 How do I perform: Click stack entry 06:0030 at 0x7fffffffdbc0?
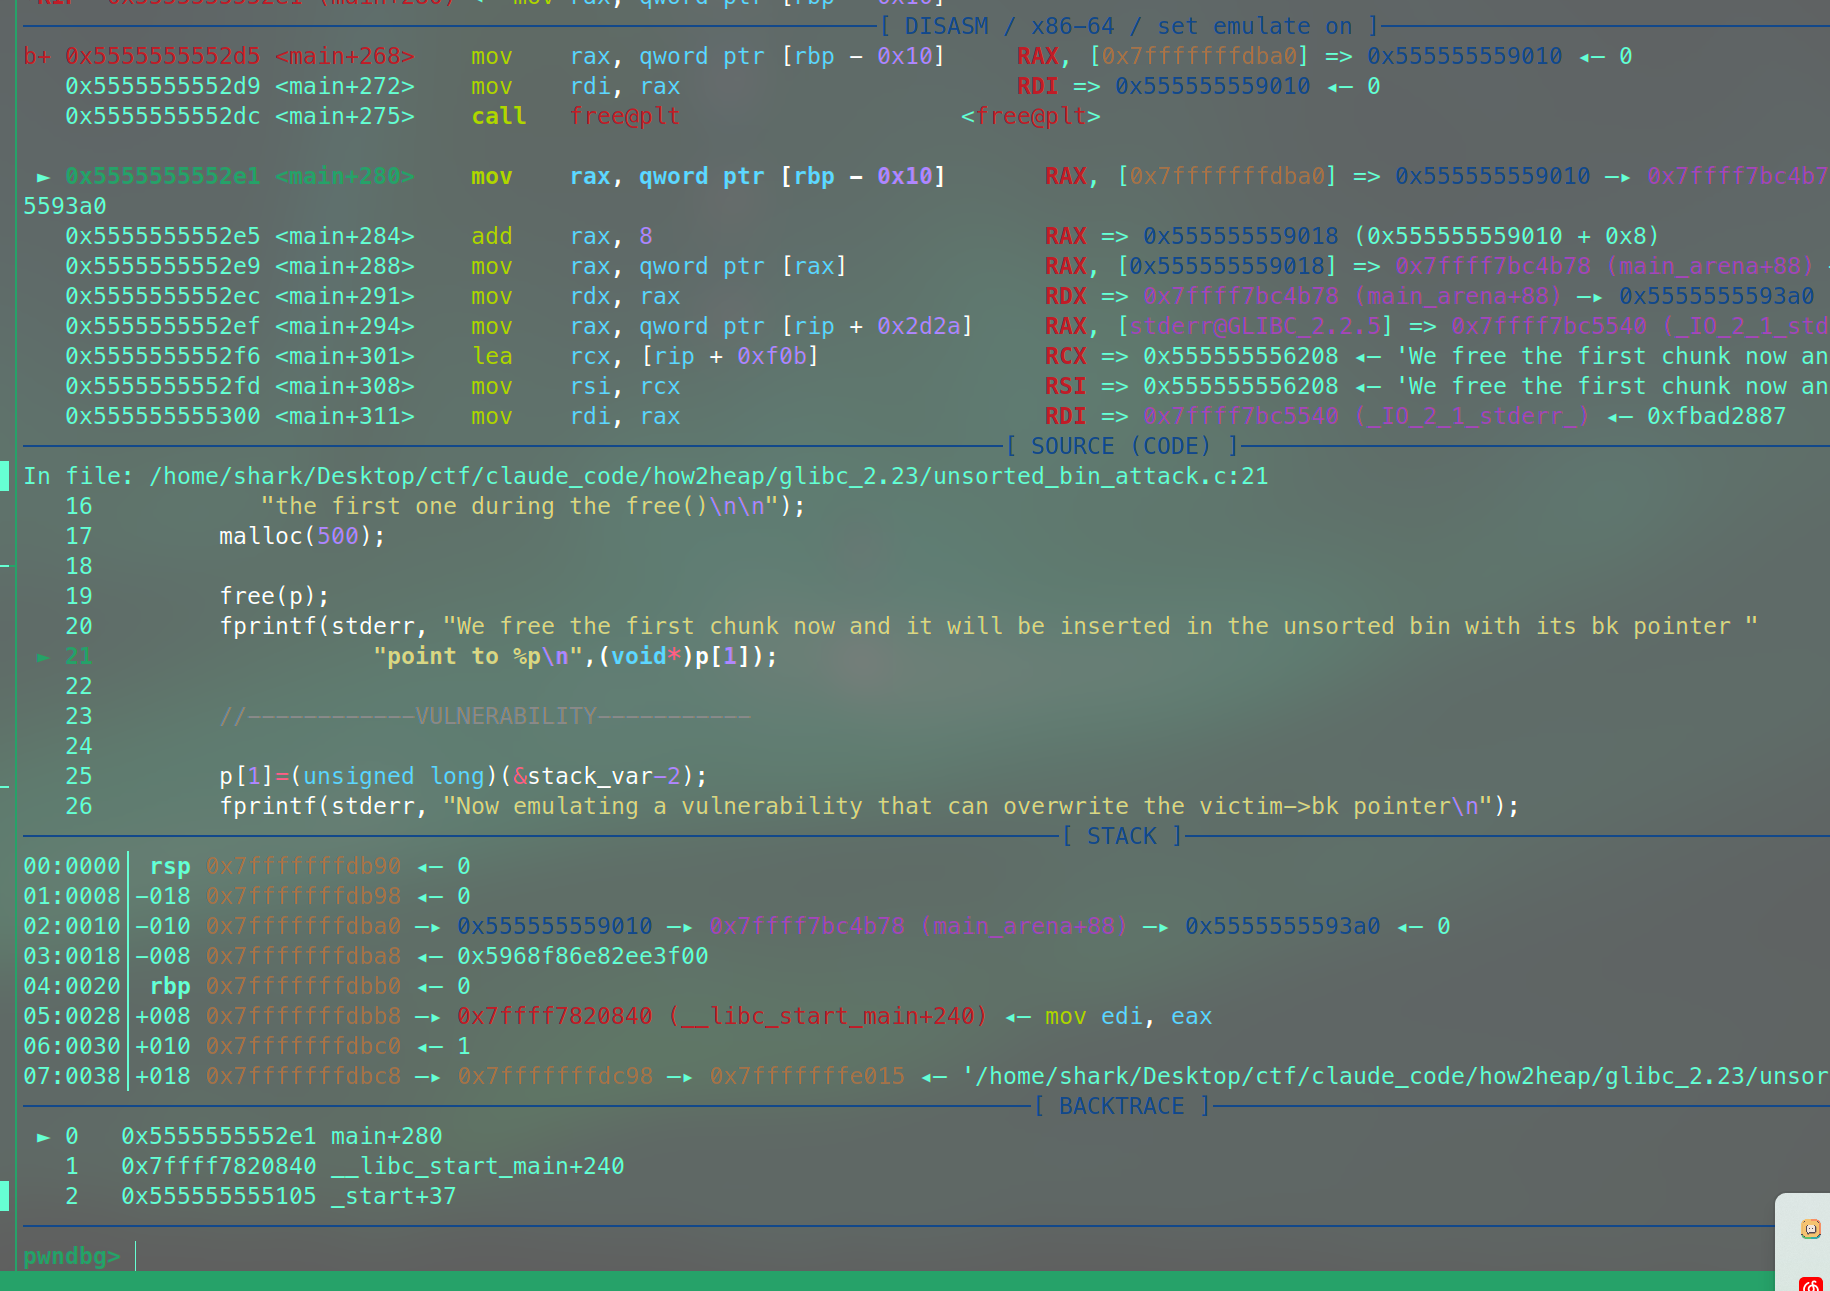click(303, 1046)
